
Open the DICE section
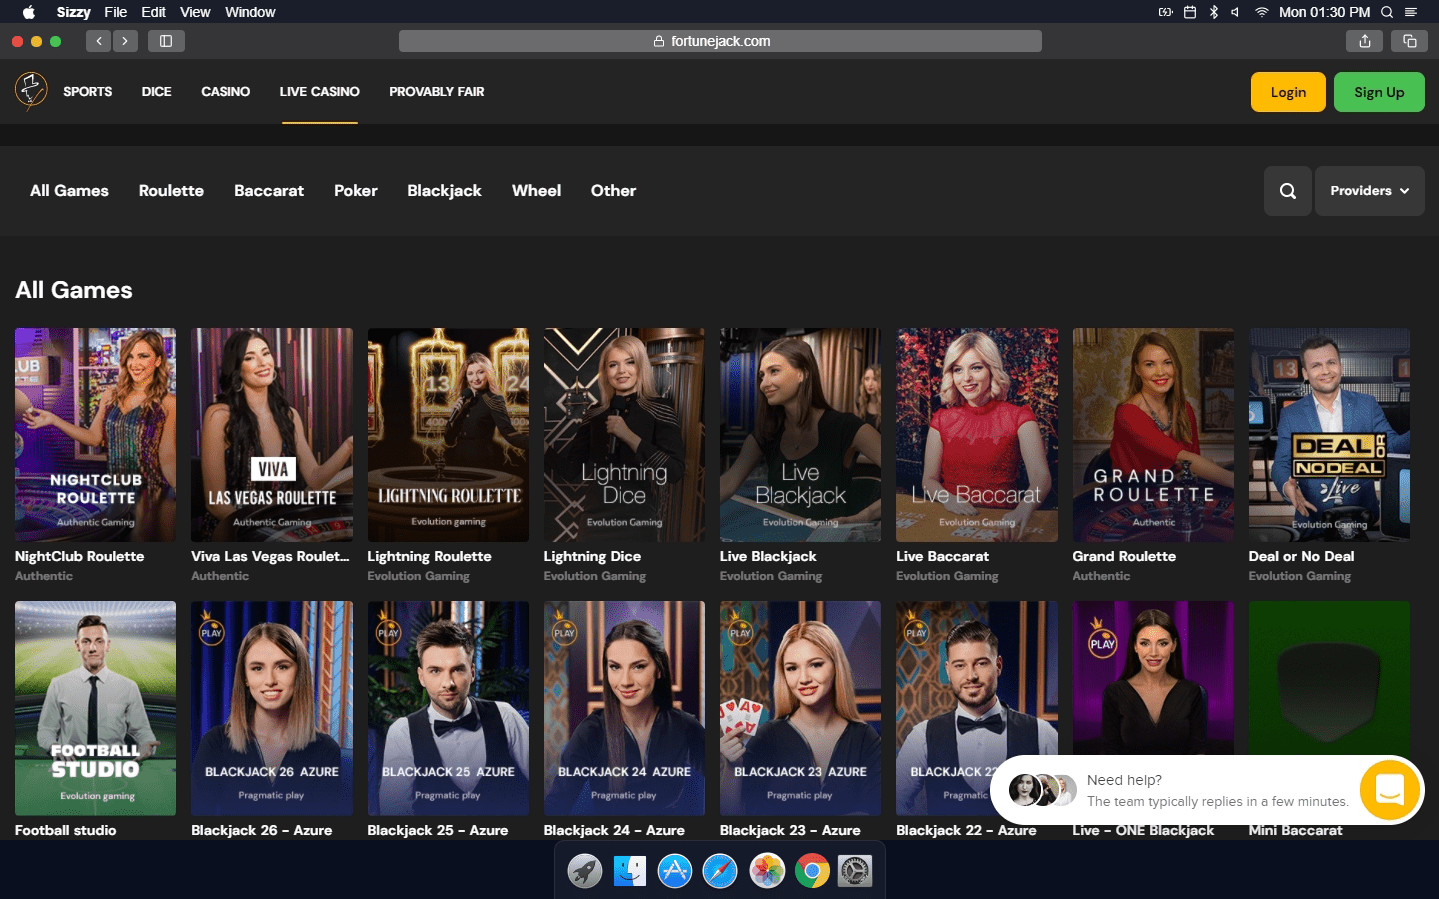coord(157,91)
